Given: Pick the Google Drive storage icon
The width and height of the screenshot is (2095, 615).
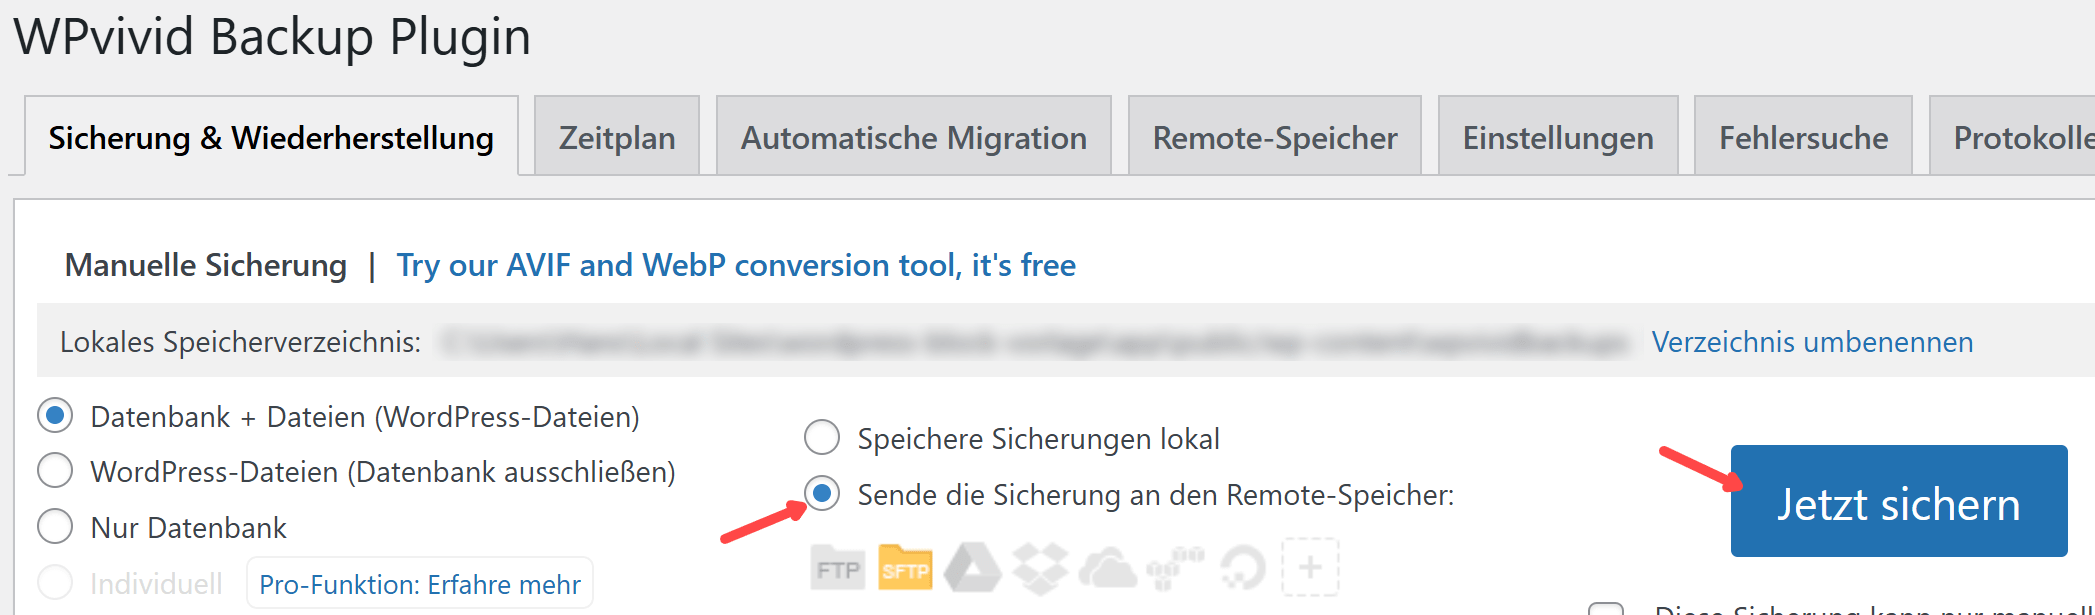Looking at the screenshot, I should click(x=973, y=568).
